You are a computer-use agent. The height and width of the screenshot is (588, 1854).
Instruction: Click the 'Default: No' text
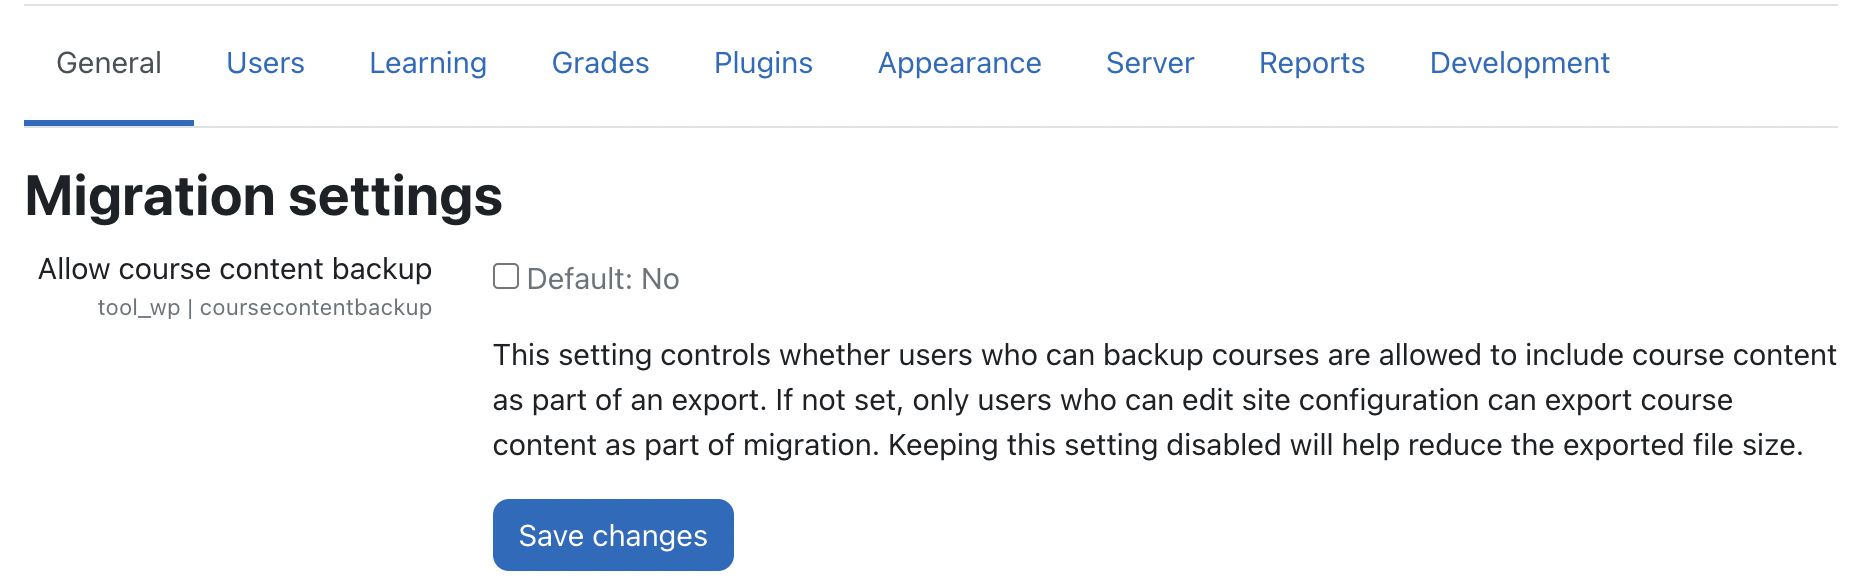click(x=603, y=279)
